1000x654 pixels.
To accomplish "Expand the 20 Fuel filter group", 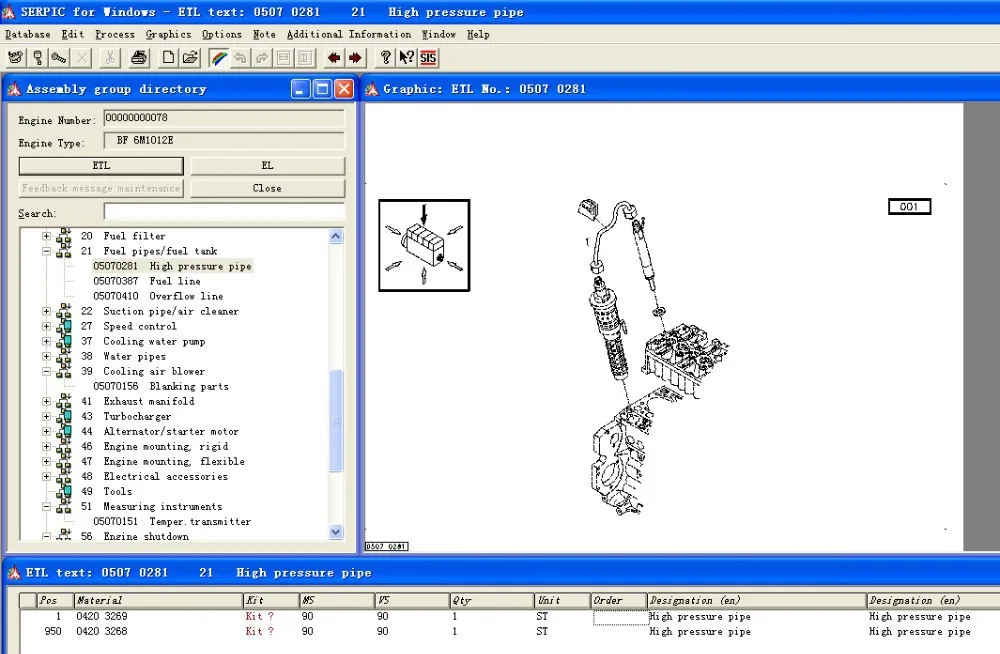I will 46,236.
